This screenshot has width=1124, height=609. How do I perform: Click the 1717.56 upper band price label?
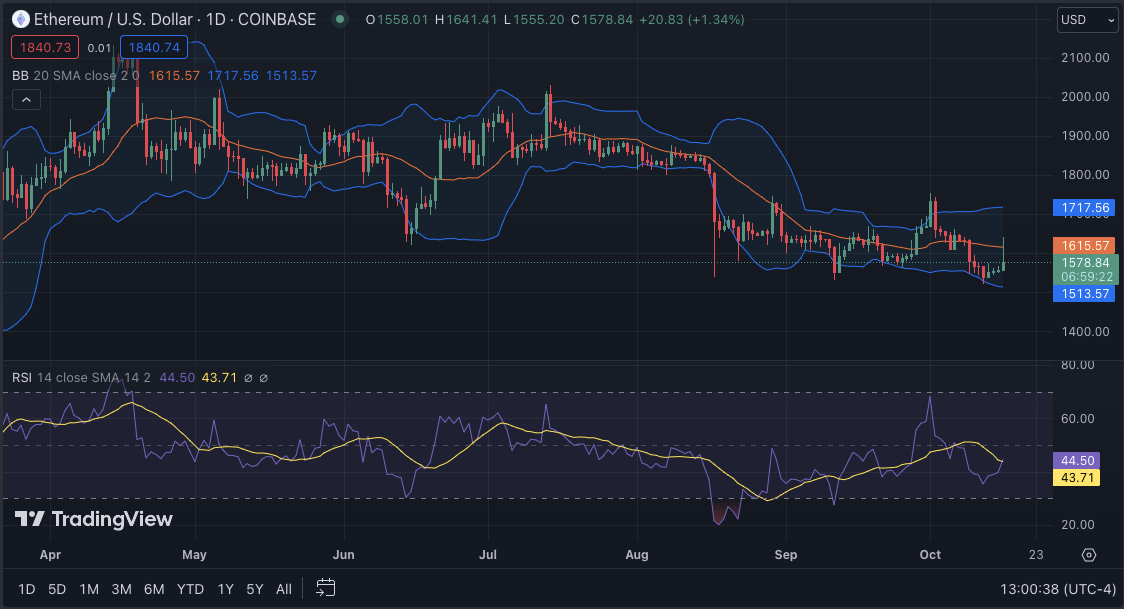tap(1084, 208)
